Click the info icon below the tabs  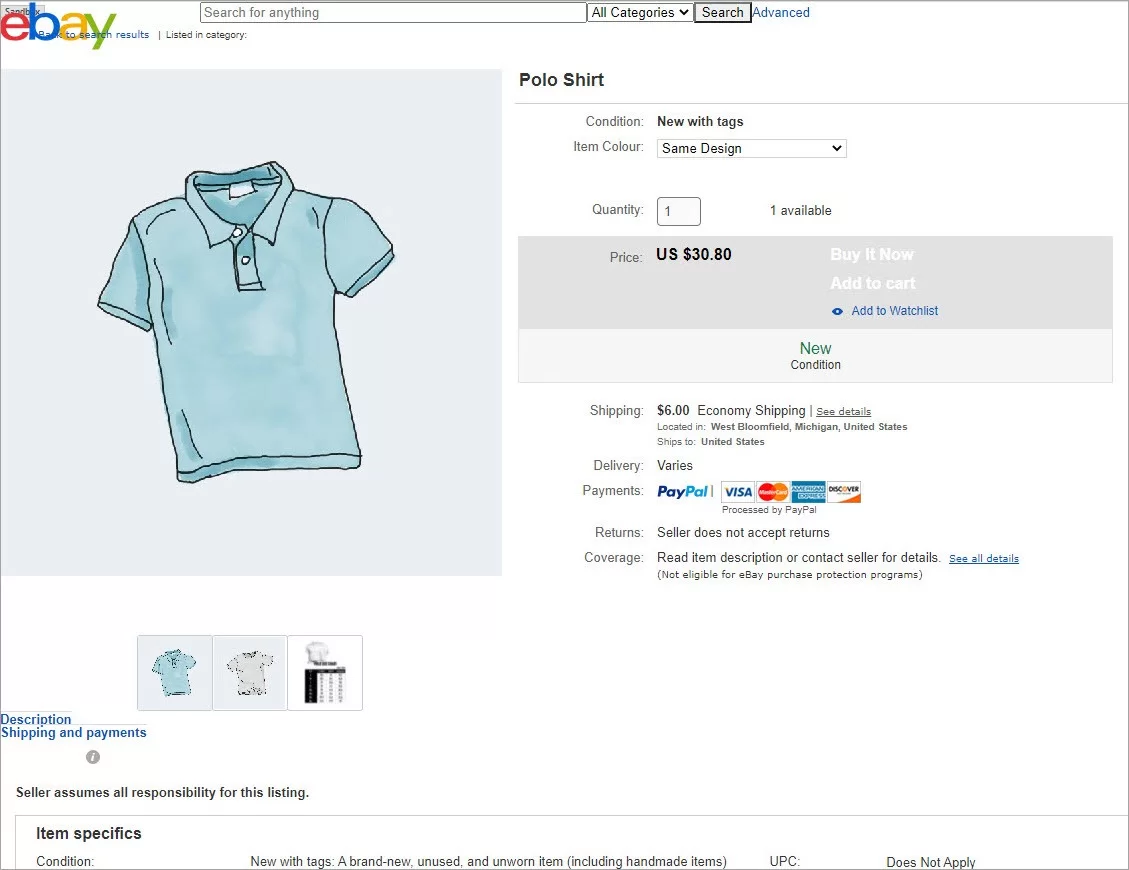point(92,757)
